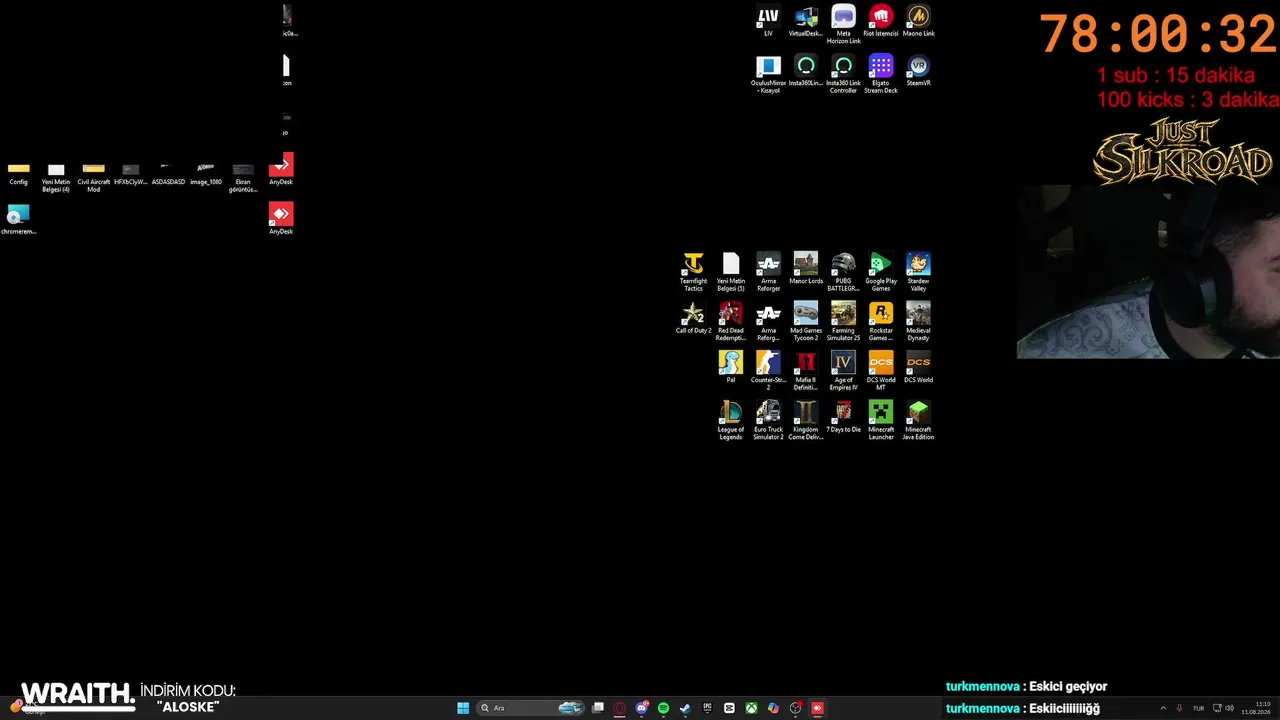Click Arma Reforger icon beside Manor Lords
This screenshot has width=1280, height=720.
768,273
